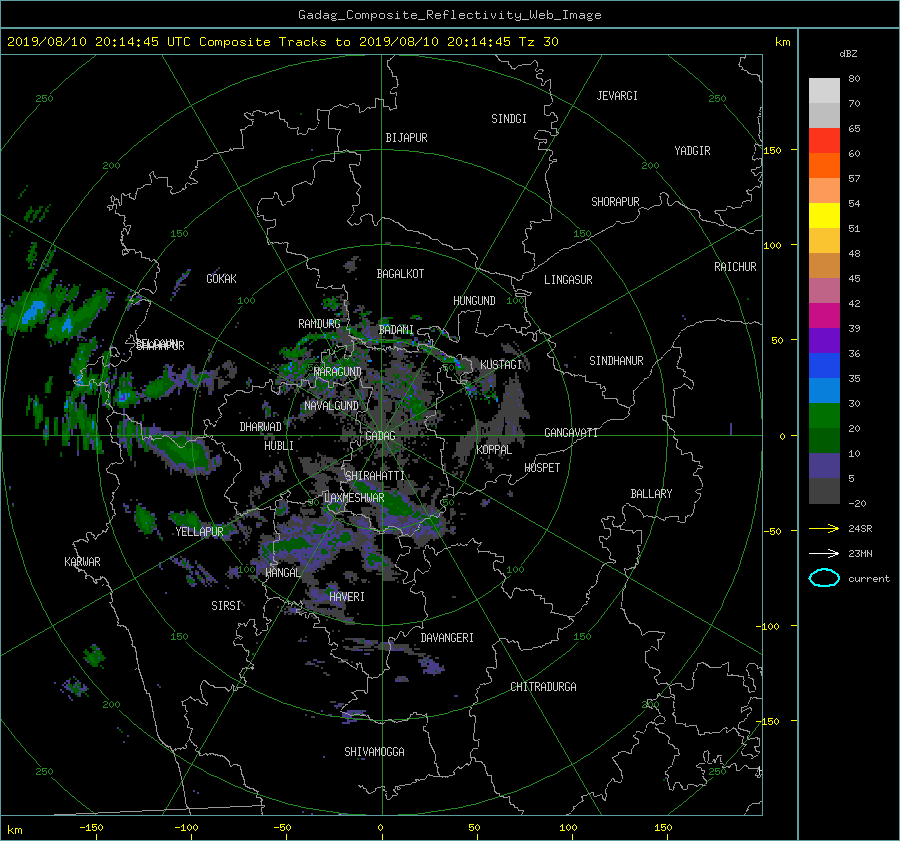Click the cyan current ellipse legend icon
Screen dimensions: 900x841
point(824,578)
